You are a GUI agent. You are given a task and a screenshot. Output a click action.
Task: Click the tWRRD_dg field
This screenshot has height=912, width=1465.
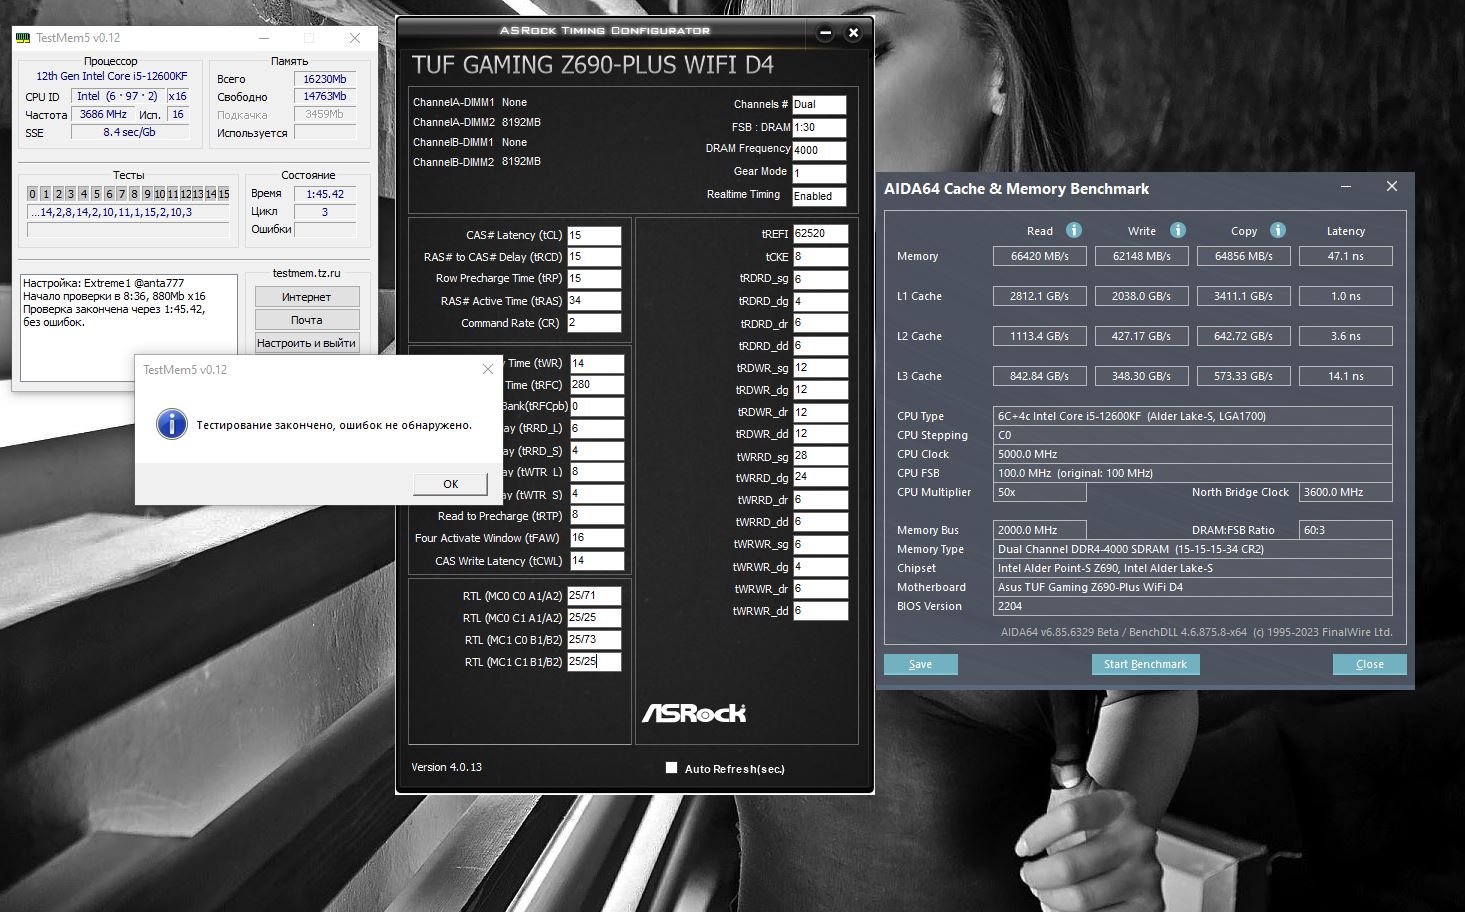click(x=821, y=477)
